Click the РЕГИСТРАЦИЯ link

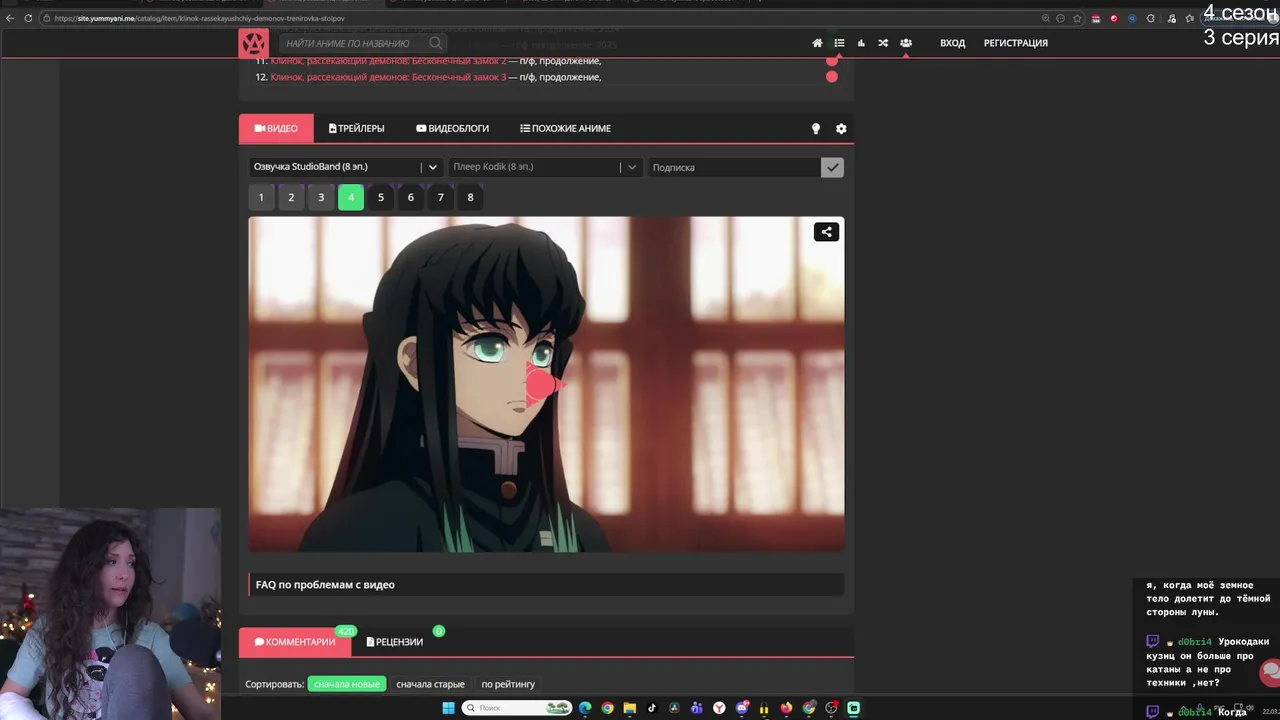pos(1016,43)
